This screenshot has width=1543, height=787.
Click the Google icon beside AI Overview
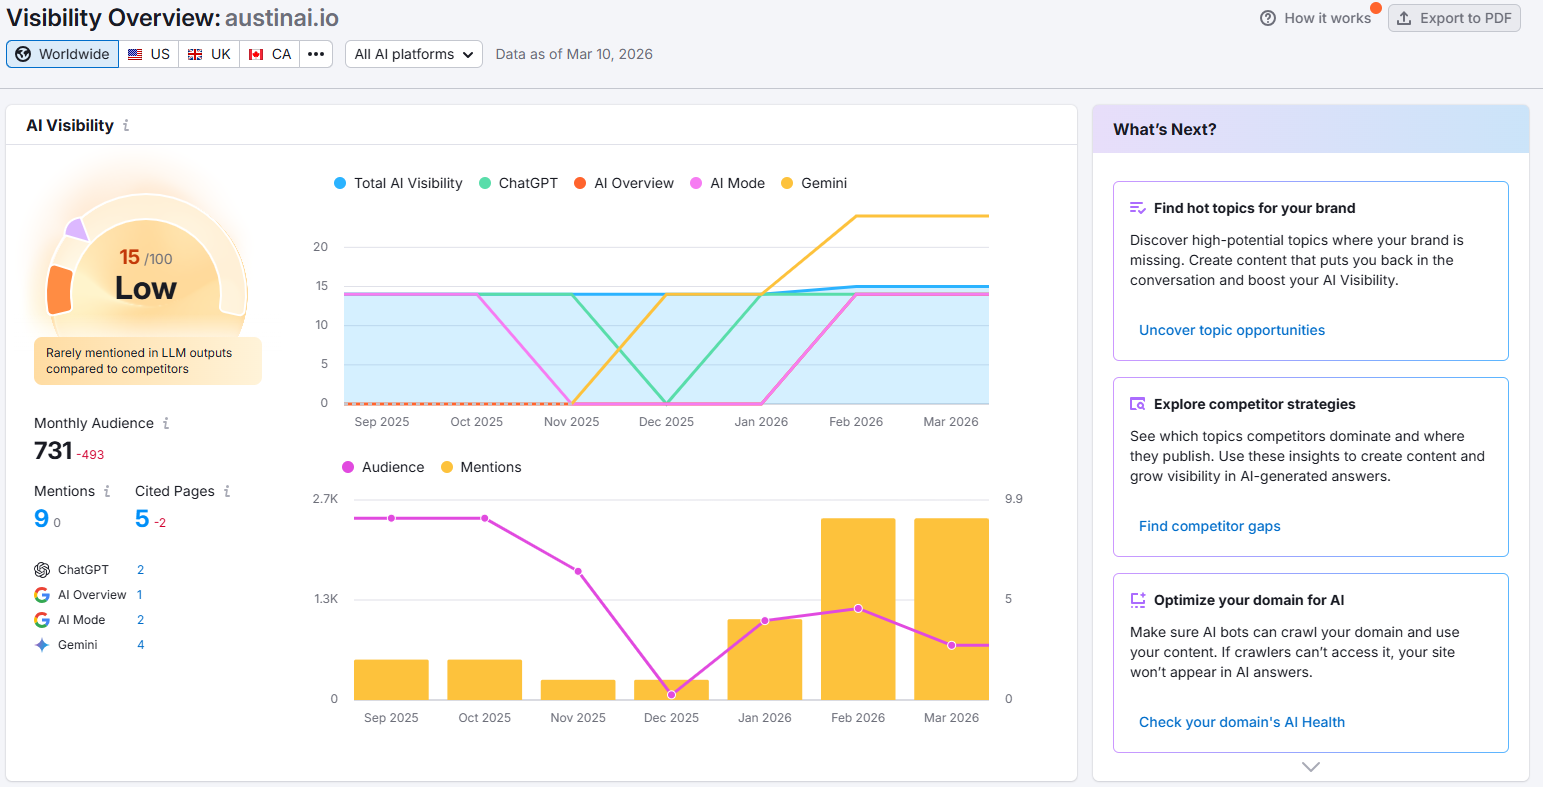pyautogui.click(x=42, y=595)
